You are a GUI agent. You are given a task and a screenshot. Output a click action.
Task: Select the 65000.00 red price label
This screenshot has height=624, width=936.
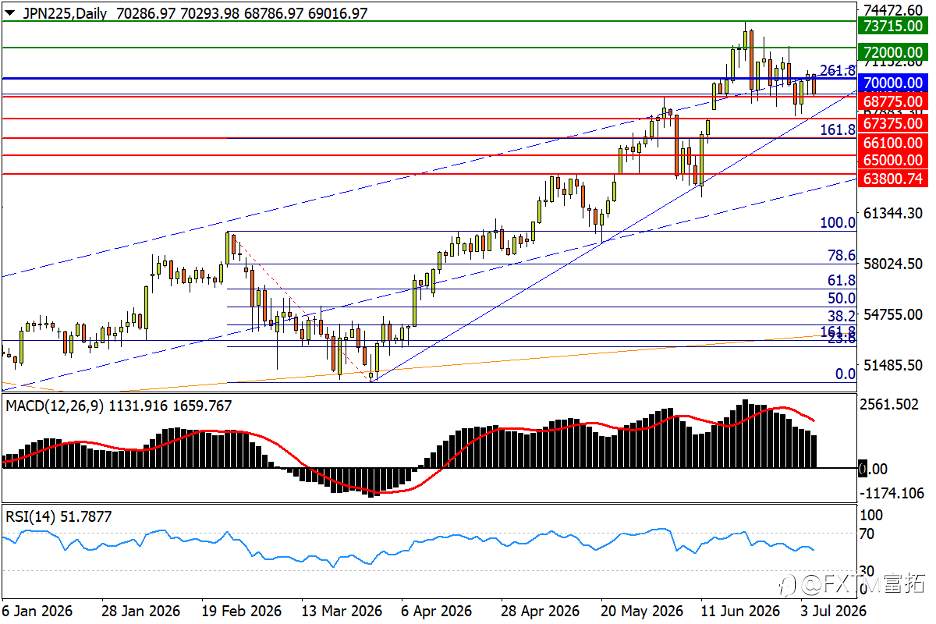(x=892, y=160)
